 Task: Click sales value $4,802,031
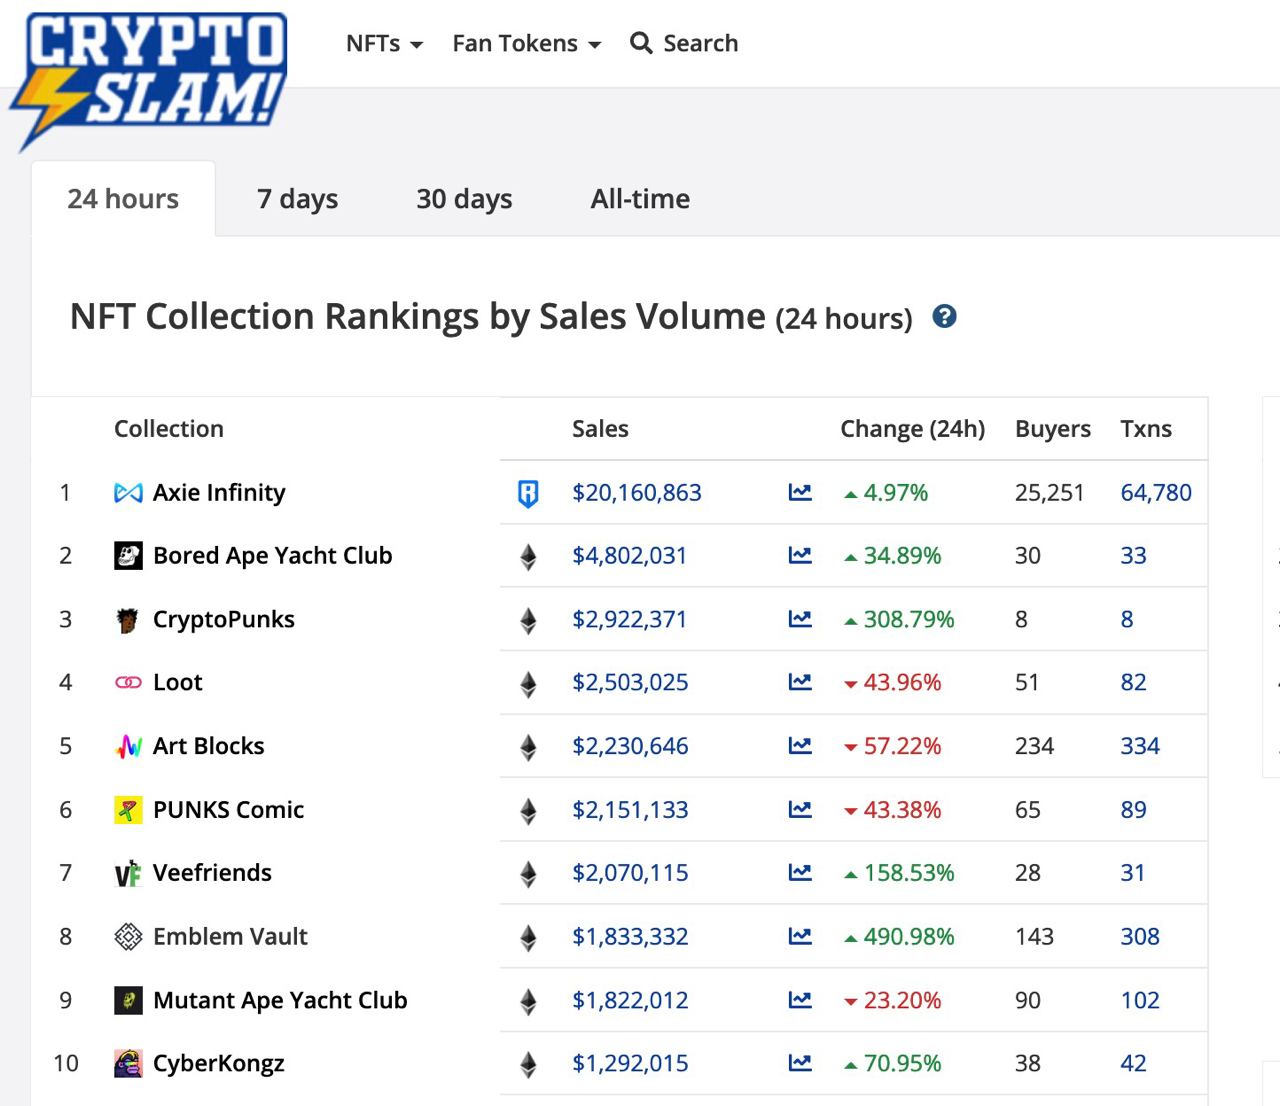coord(630,556)
